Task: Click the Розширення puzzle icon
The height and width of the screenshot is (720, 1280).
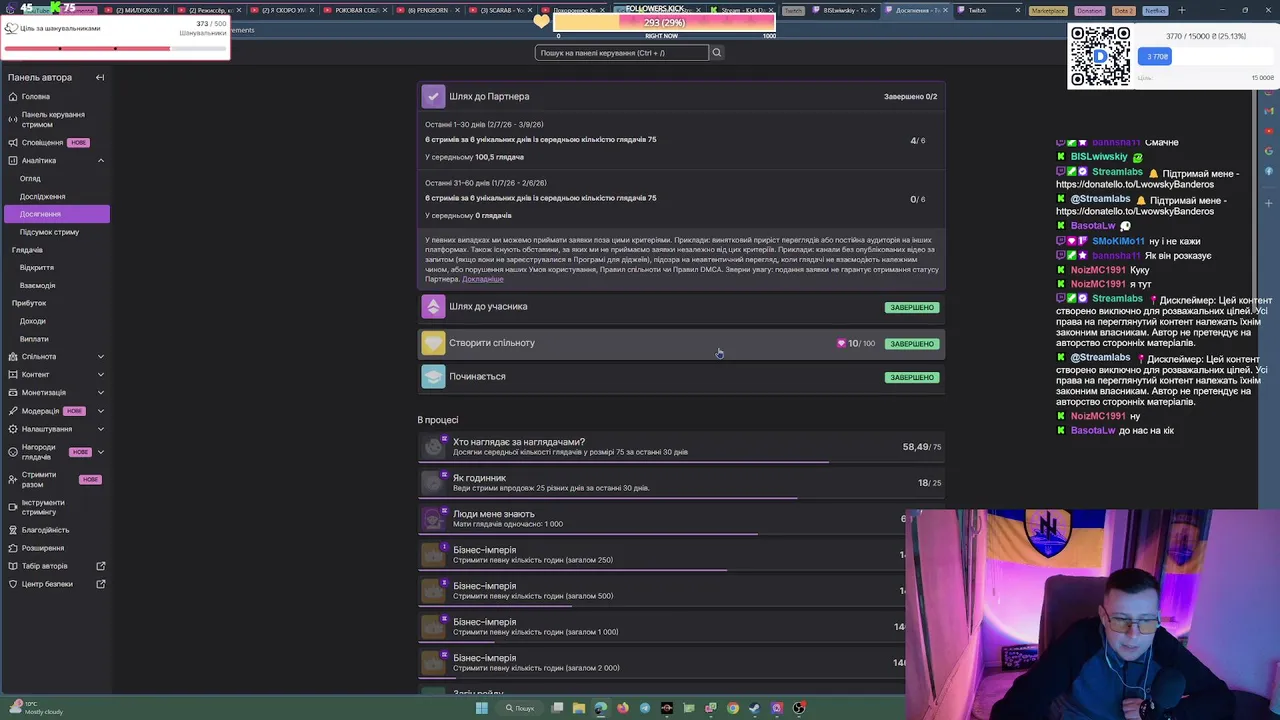Action: click(13, 548)
